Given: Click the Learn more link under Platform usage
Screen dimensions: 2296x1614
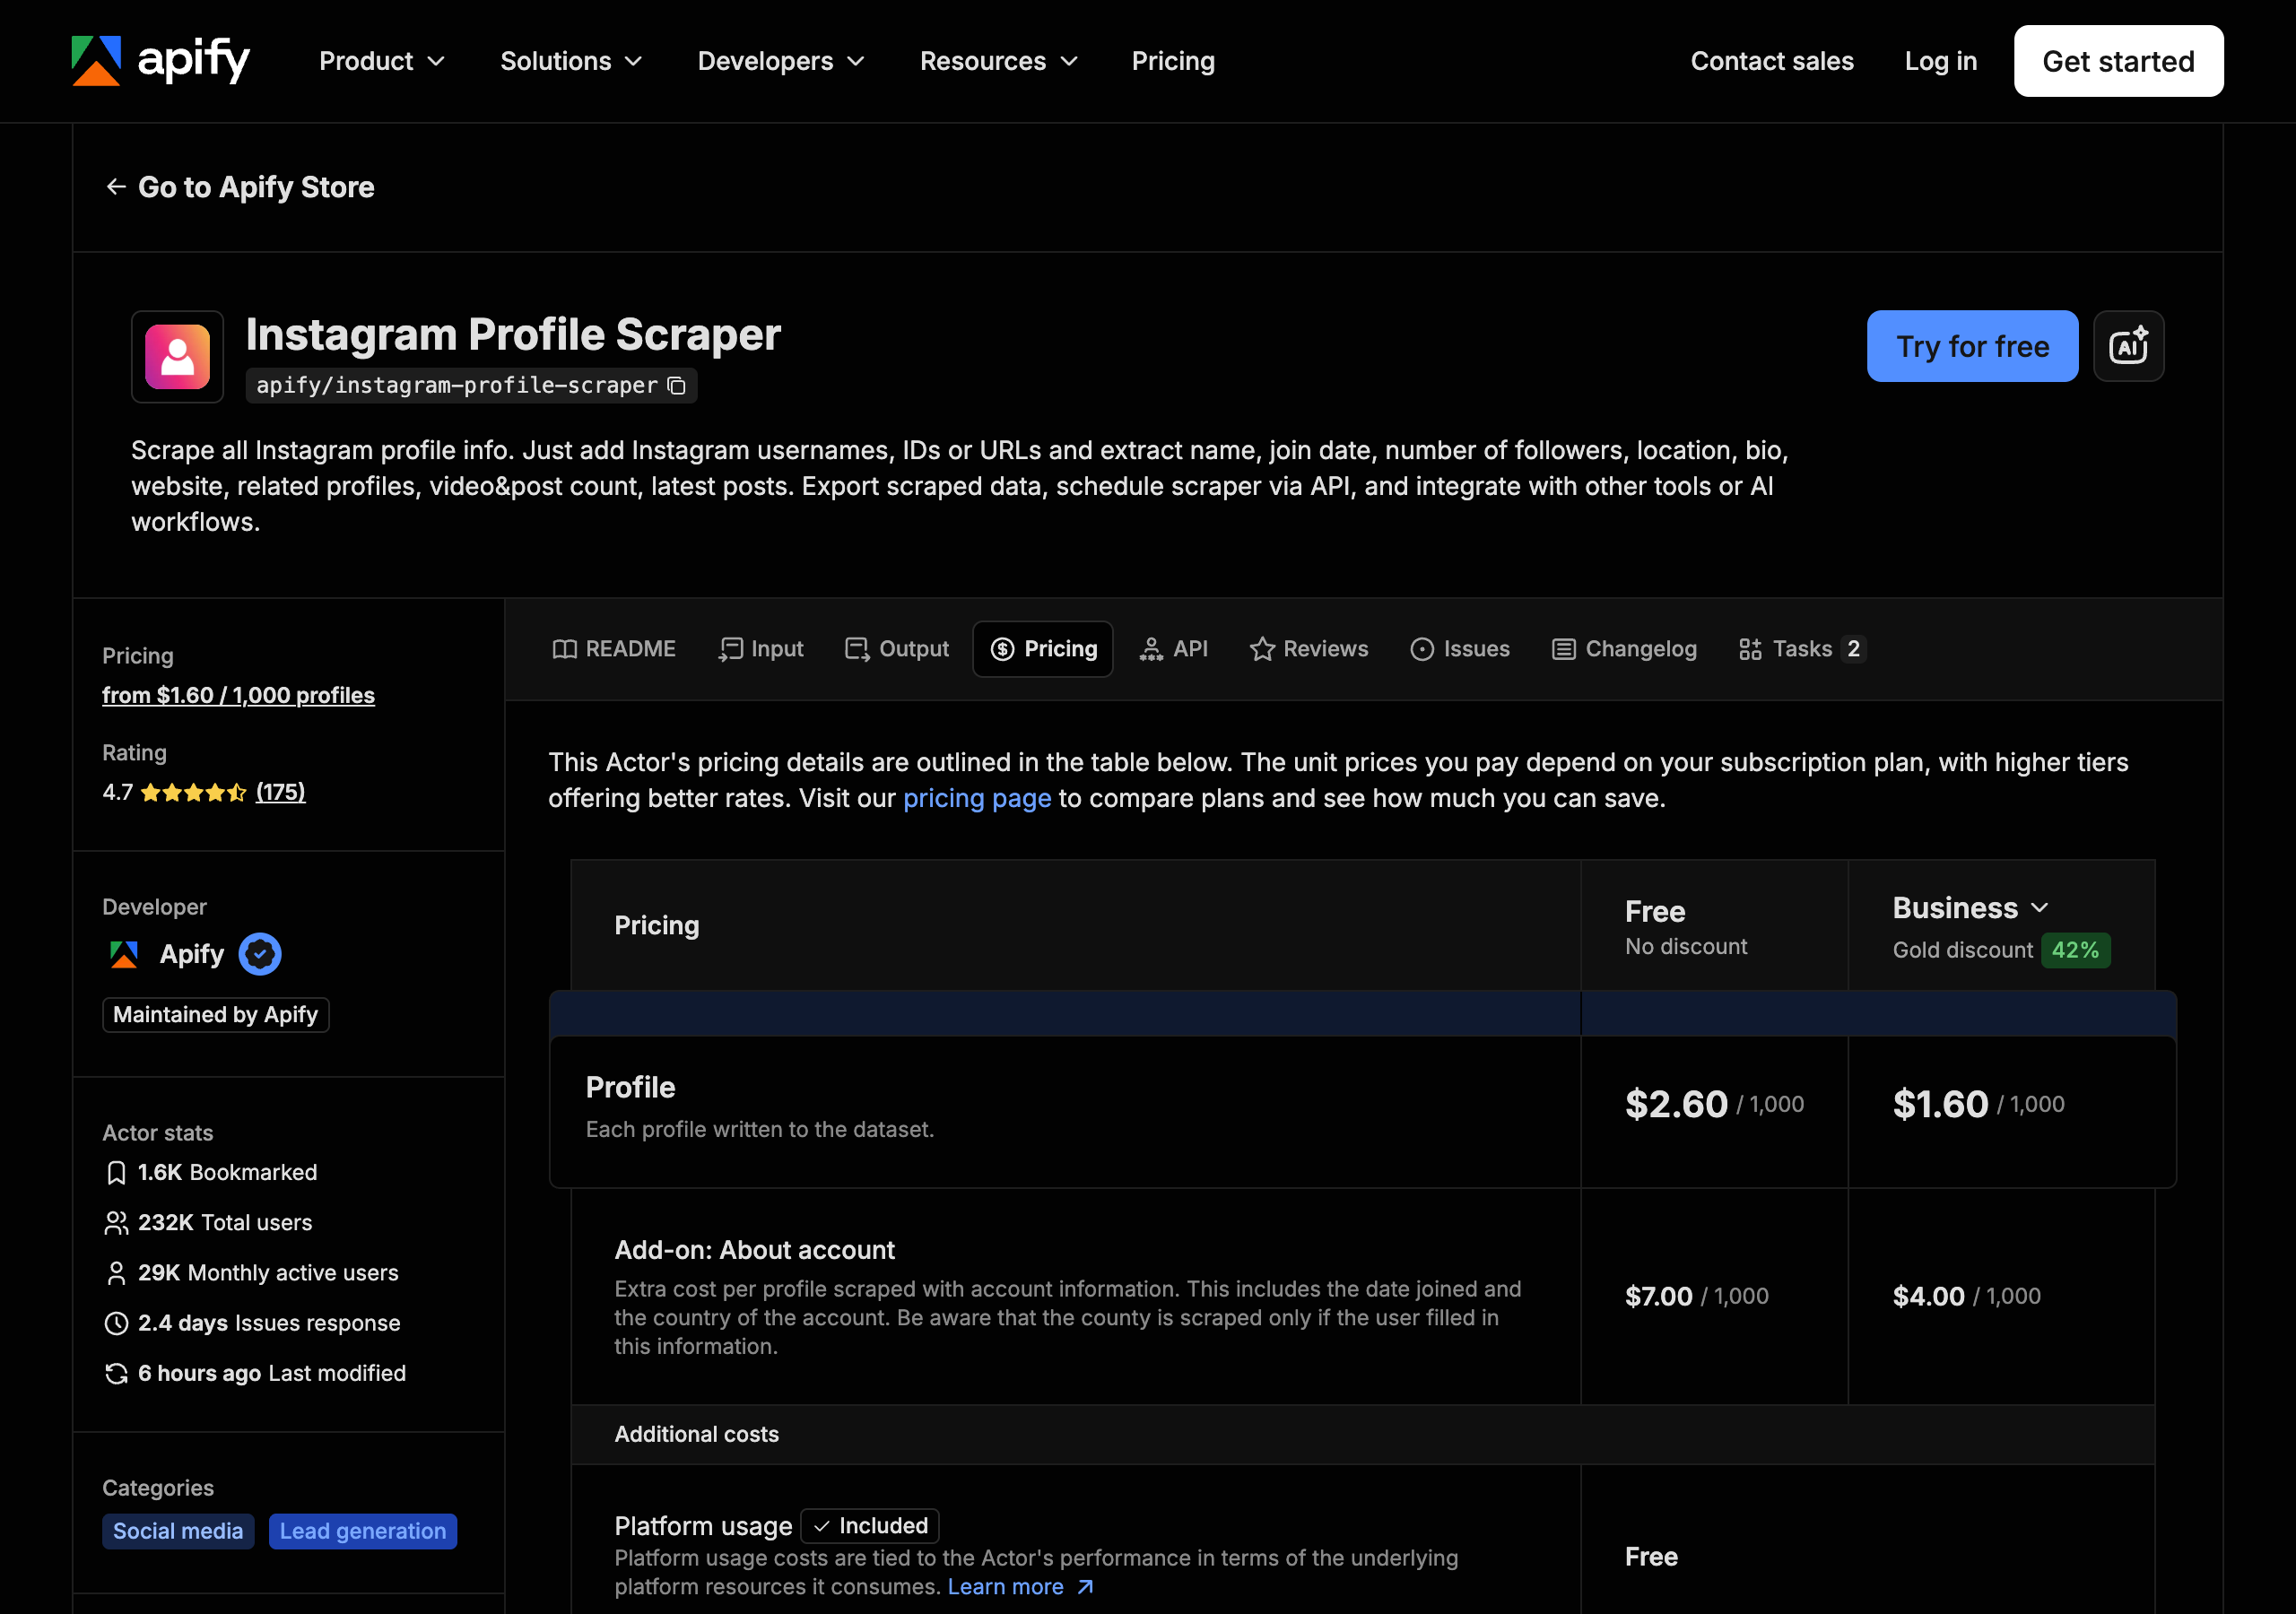Looking at the screenshot, I should 1020,1587.
